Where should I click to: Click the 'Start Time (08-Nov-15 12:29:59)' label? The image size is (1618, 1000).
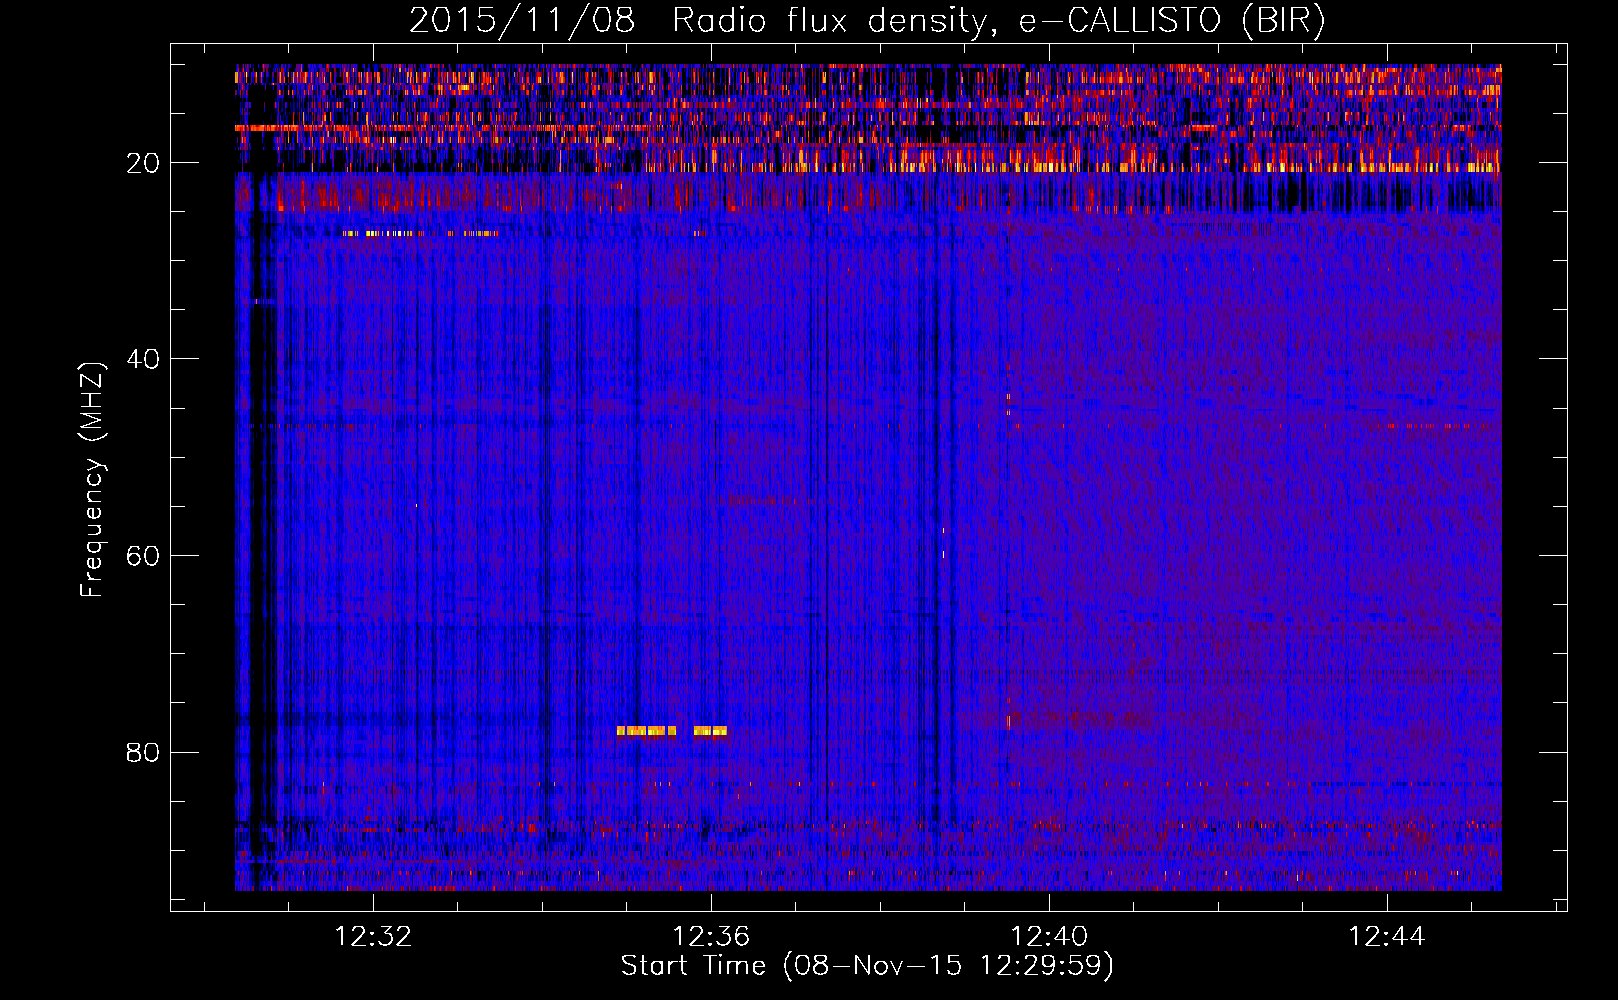point(867,965)
